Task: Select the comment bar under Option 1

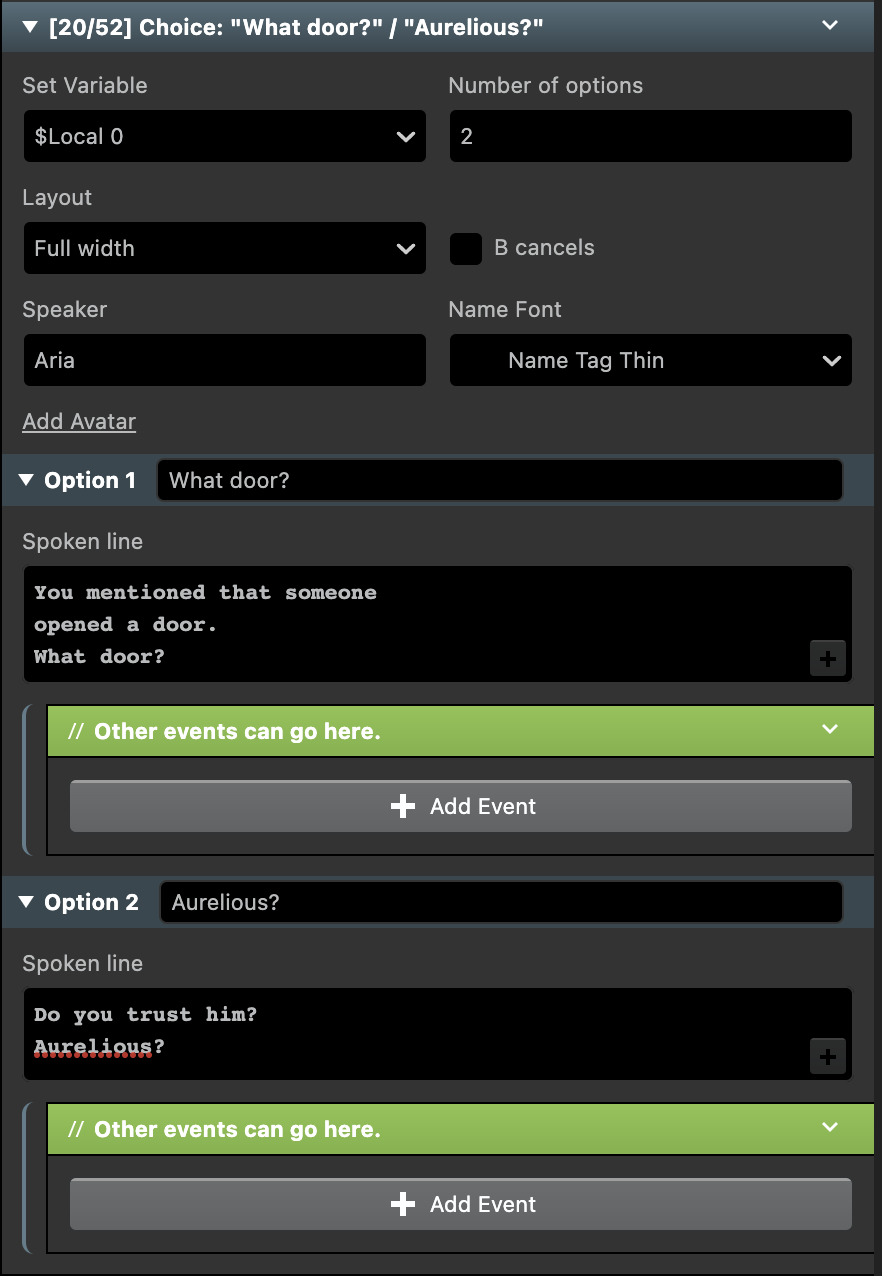Action: [461, 731]
